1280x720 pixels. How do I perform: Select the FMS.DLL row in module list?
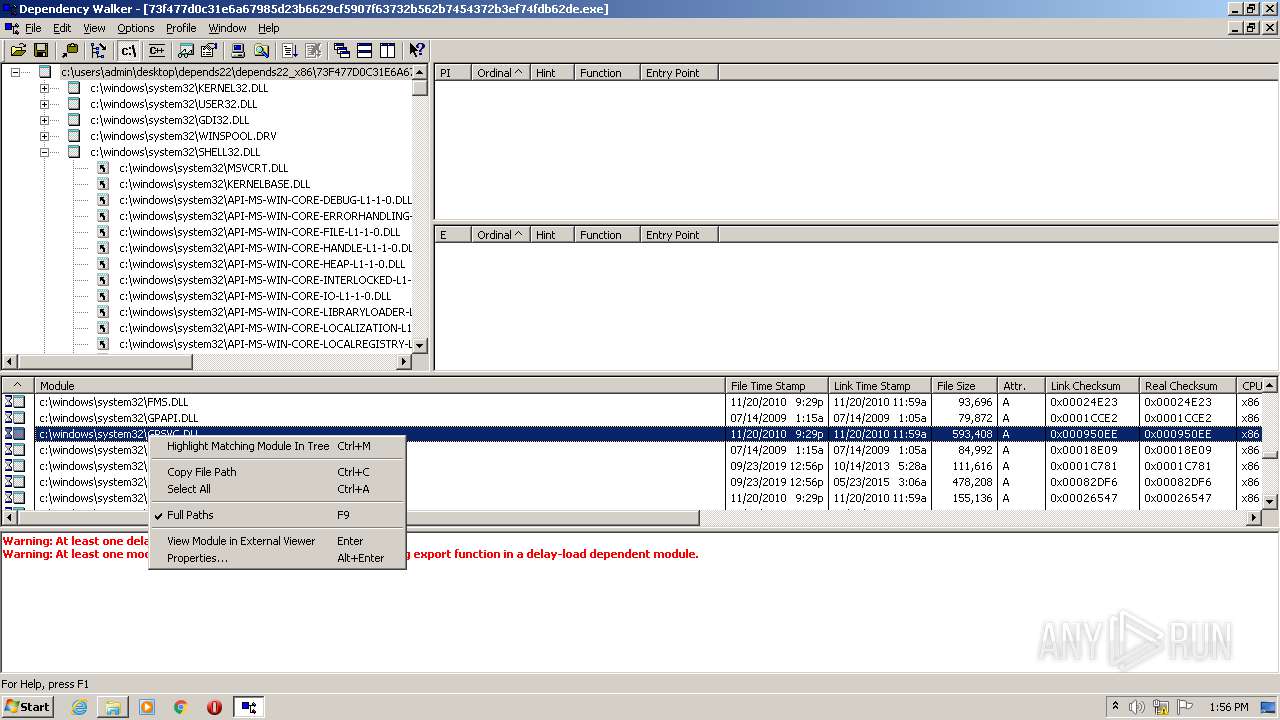click(x=631, y=402)
